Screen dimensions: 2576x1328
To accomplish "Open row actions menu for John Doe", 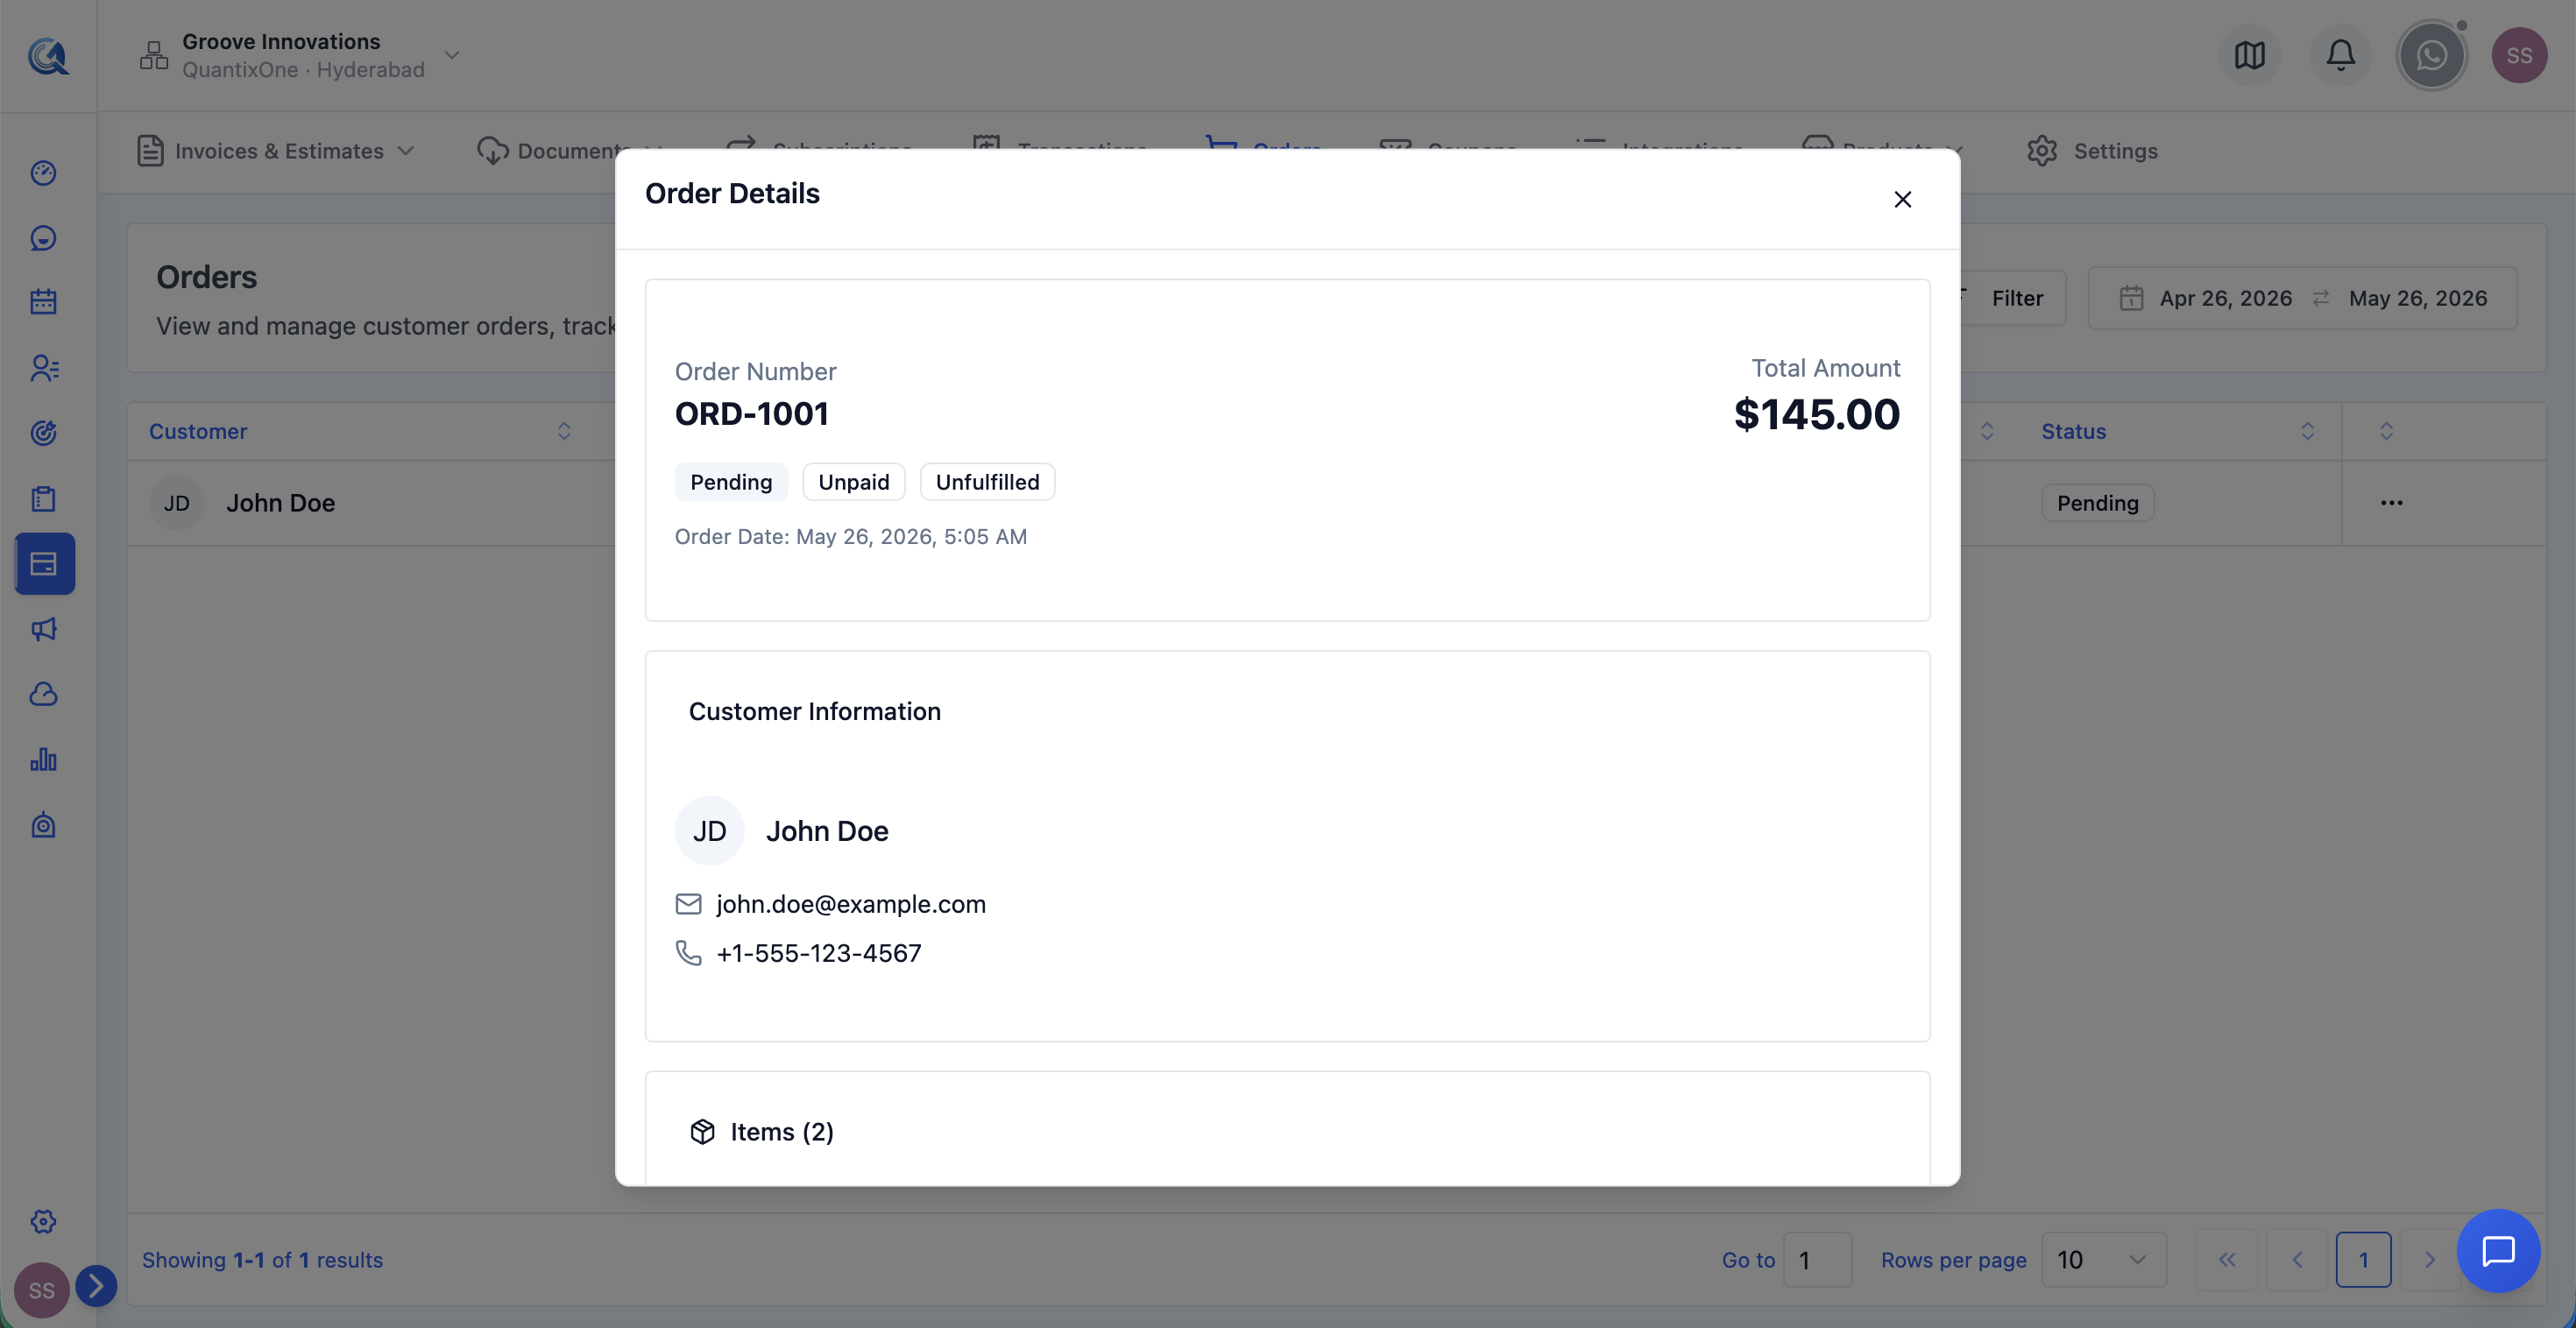I will tap(2391, 503).
